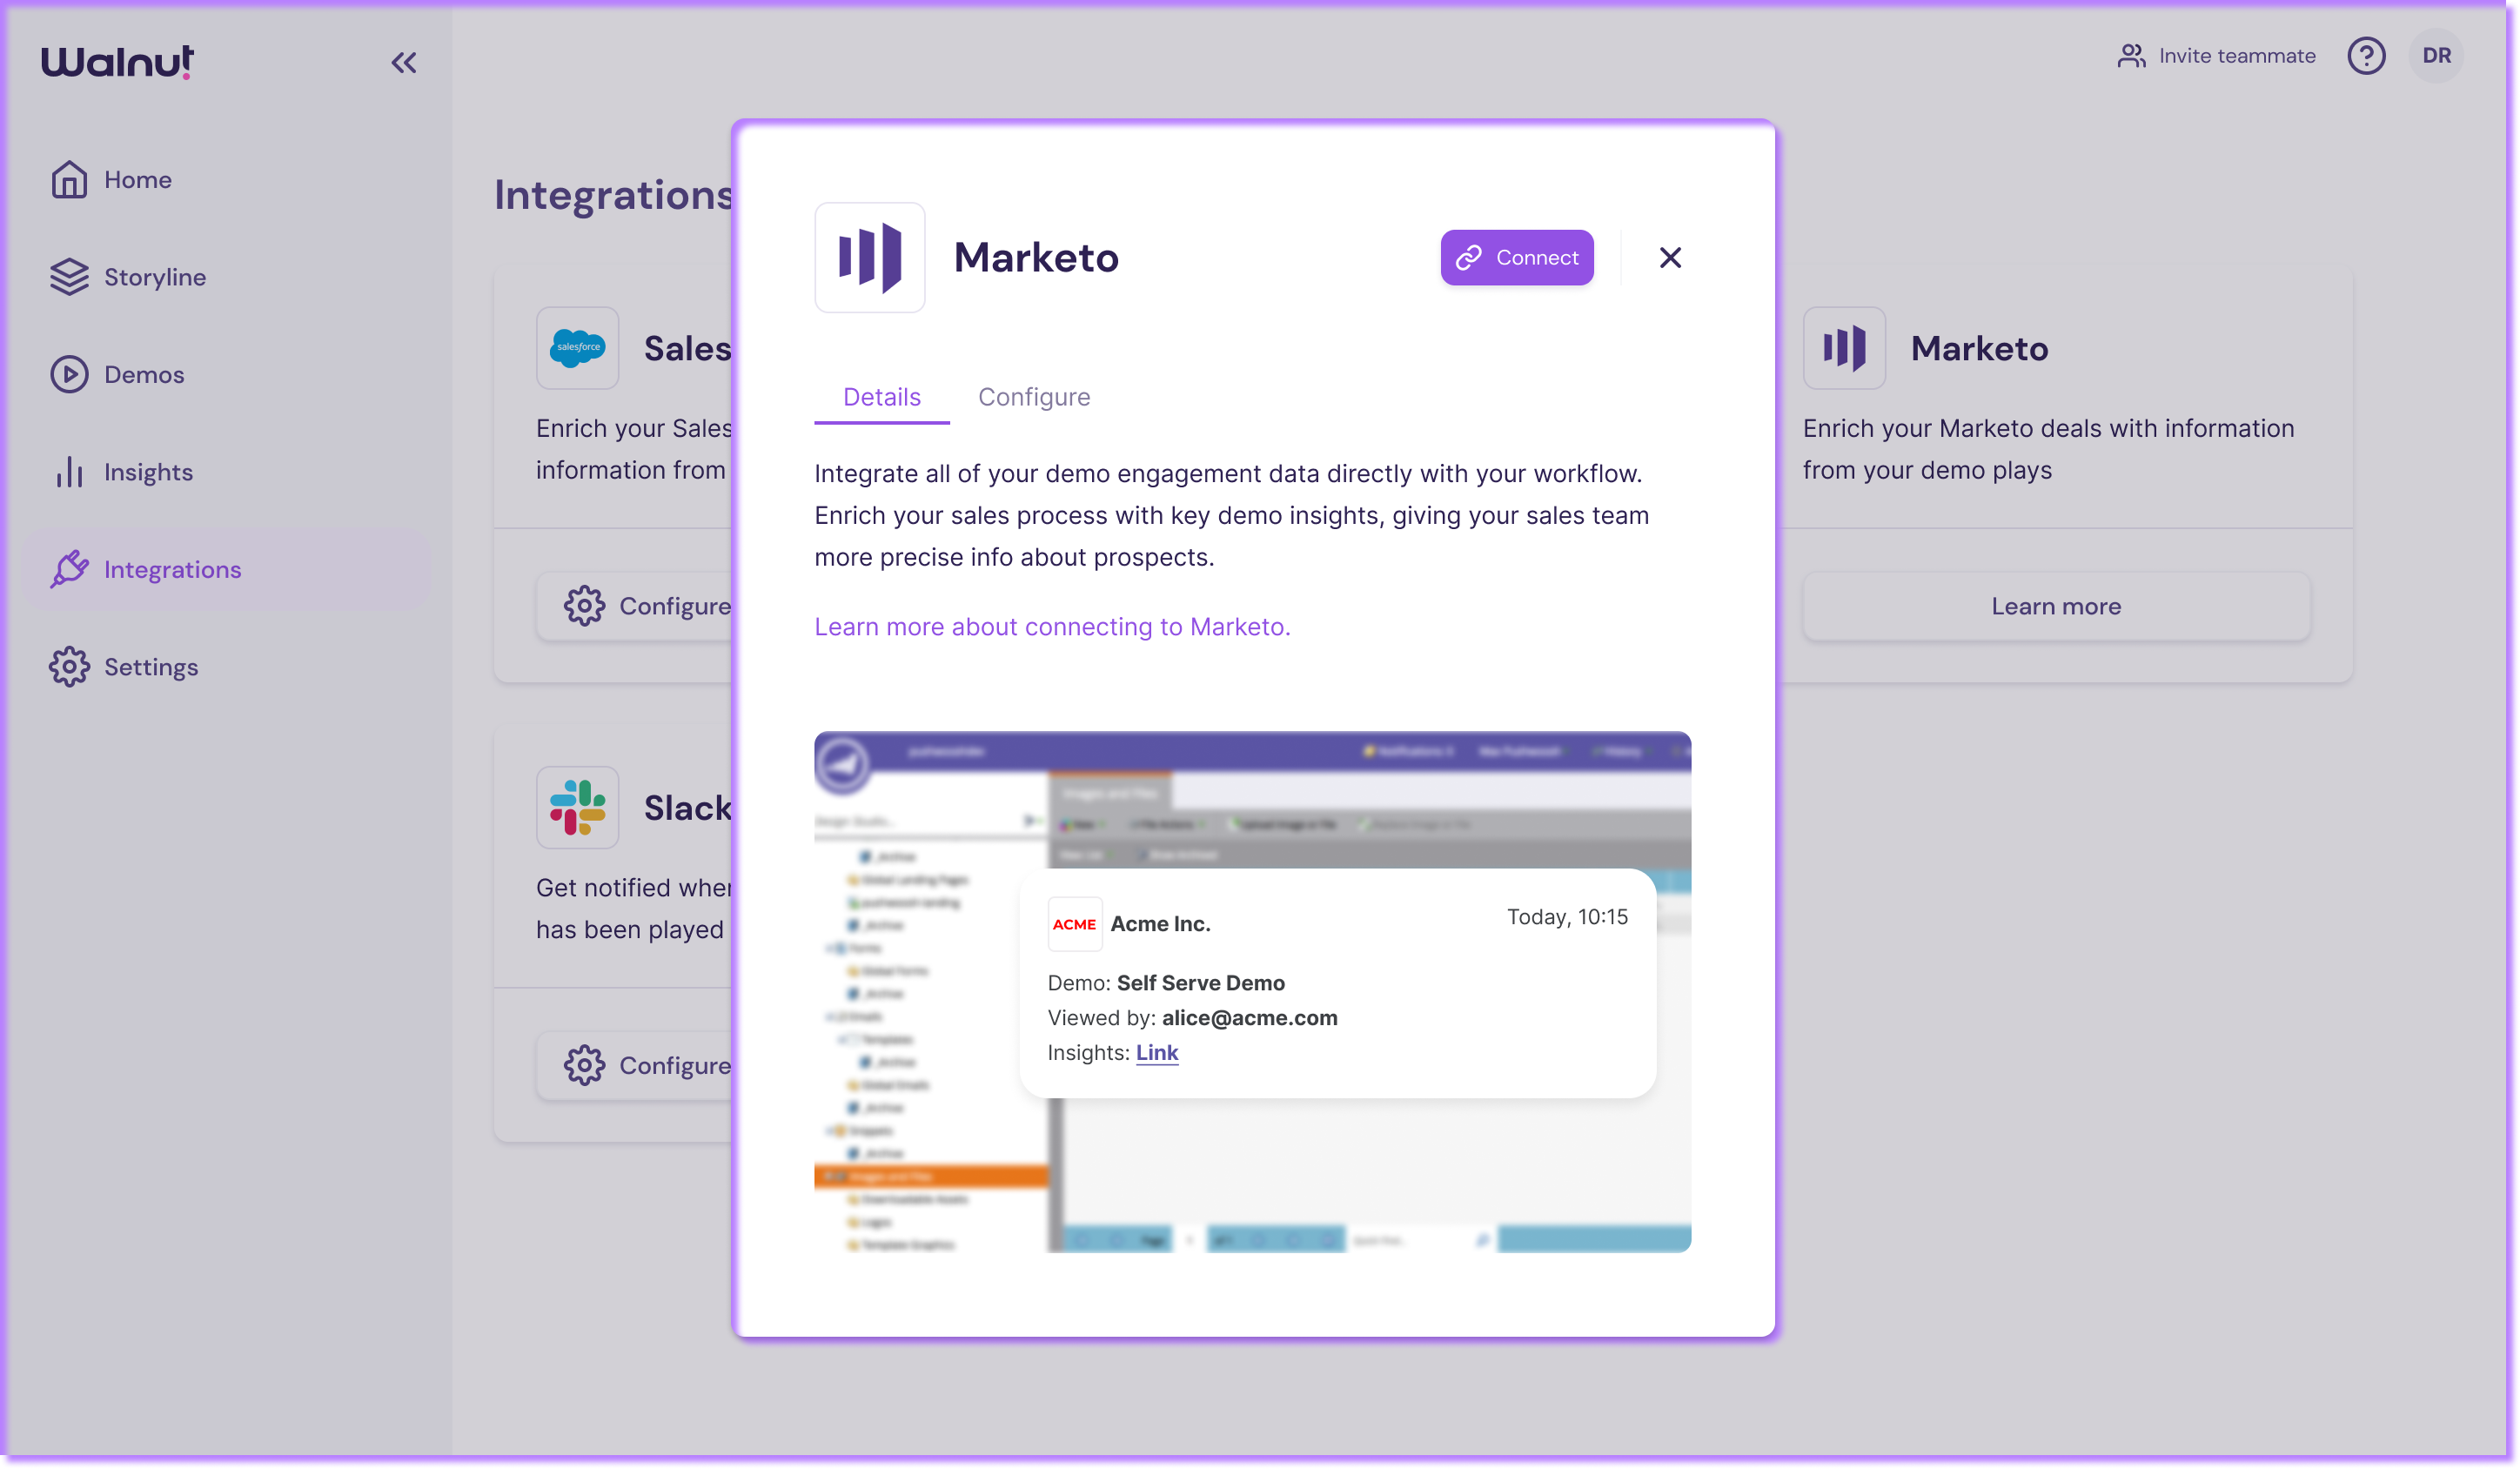2520x1469 pixels.
Task: Click the Marketo card description text
Action: pos(2048,449)
